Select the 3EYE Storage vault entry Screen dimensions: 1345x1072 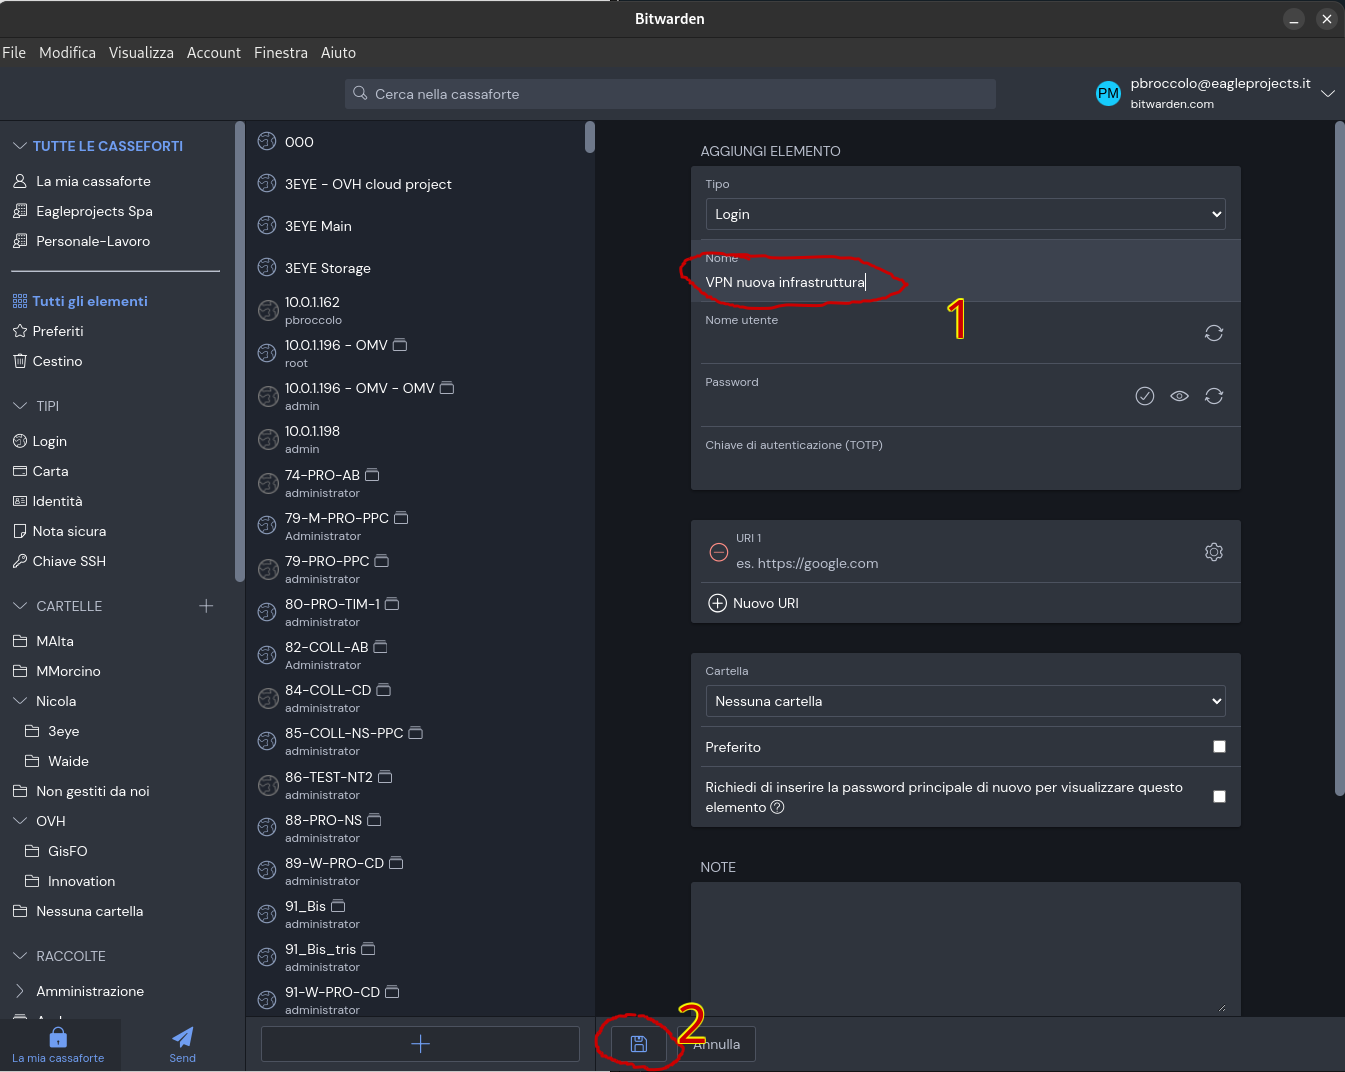[327, 268]
